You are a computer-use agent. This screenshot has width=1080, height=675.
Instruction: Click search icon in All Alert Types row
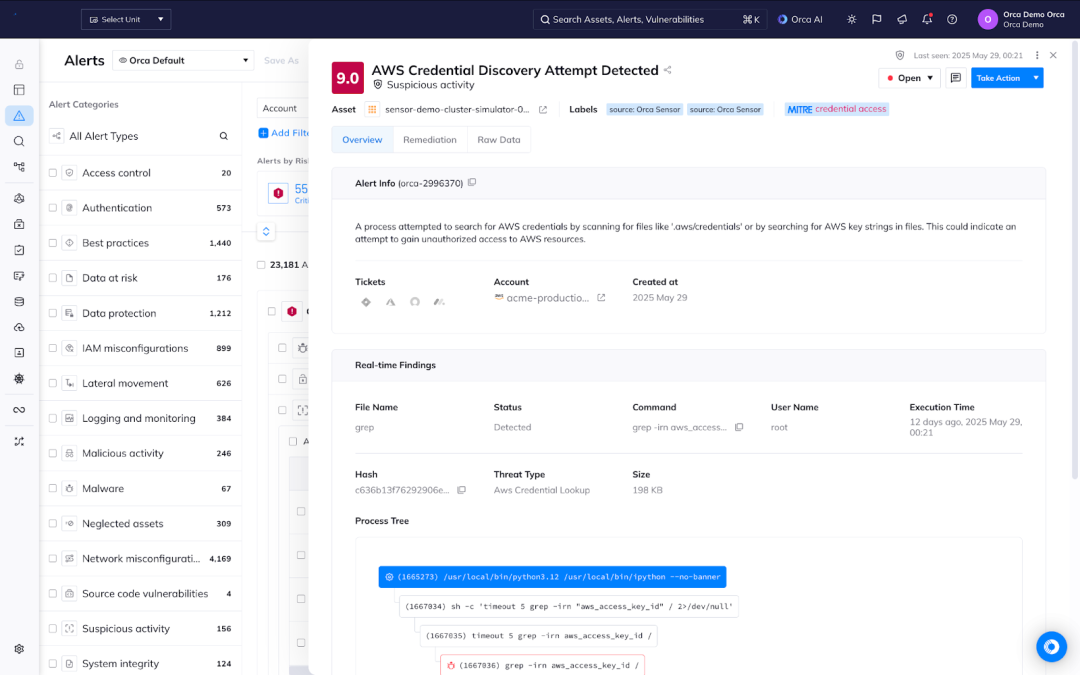coord(224,136)
